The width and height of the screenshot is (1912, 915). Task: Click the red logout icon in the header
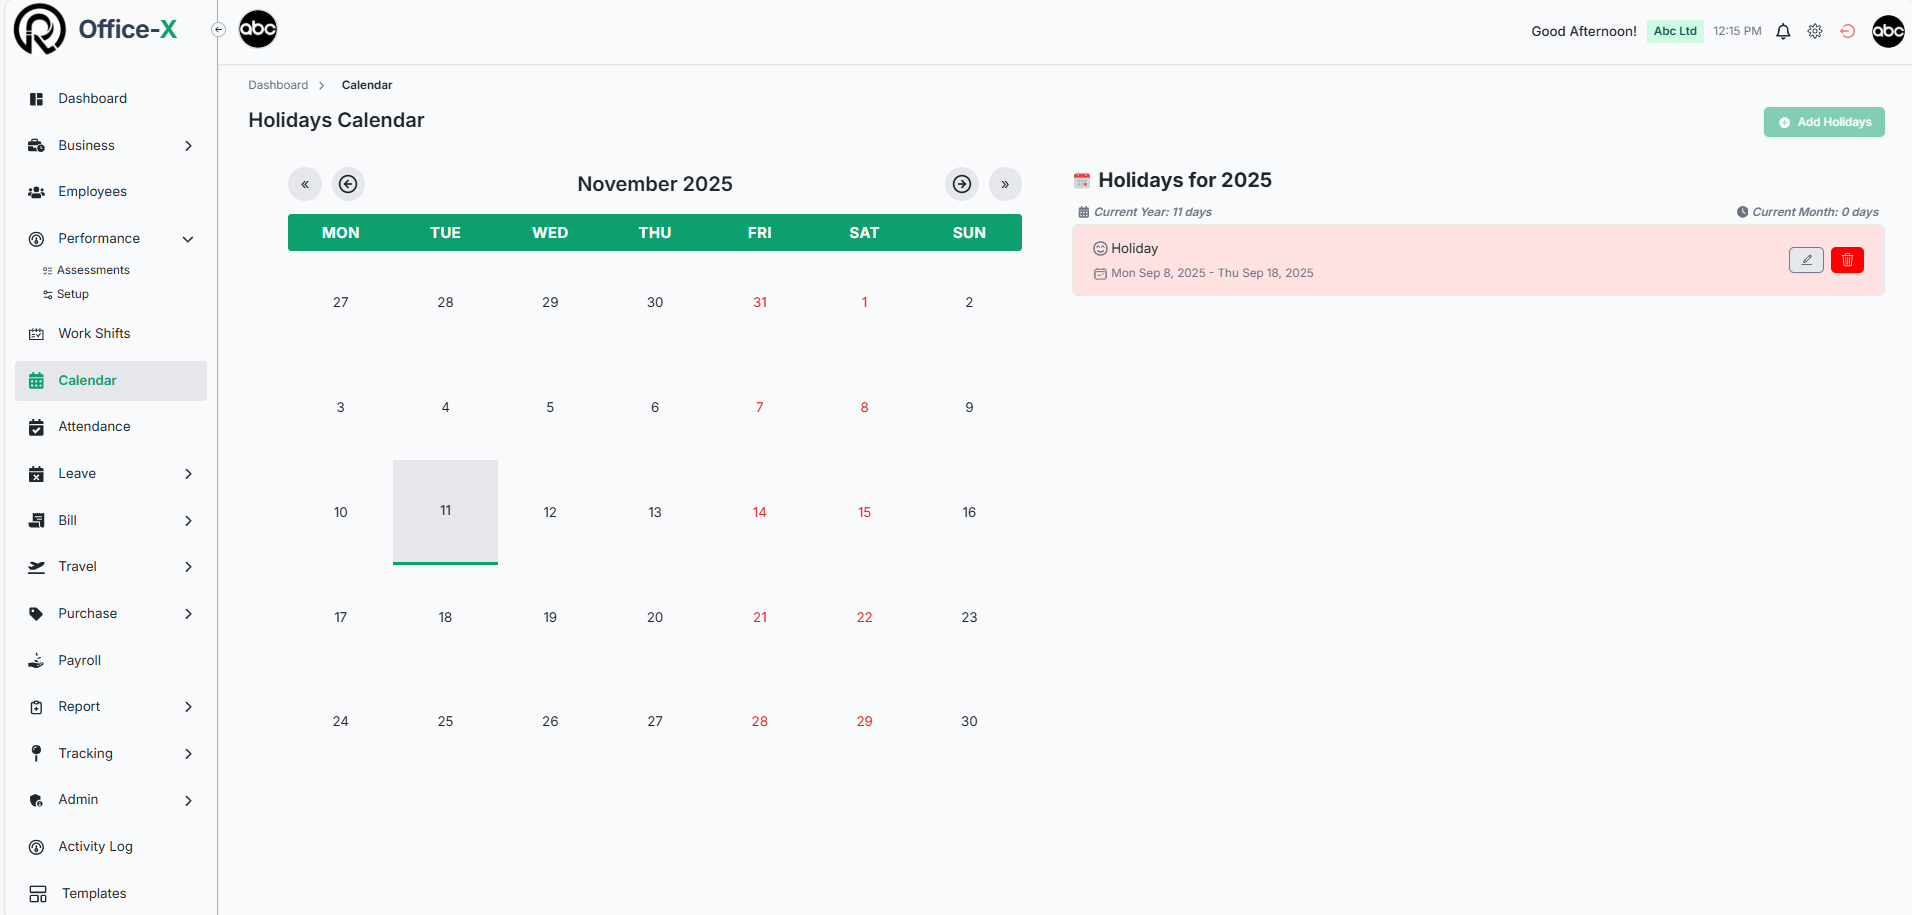[1848, 31]
